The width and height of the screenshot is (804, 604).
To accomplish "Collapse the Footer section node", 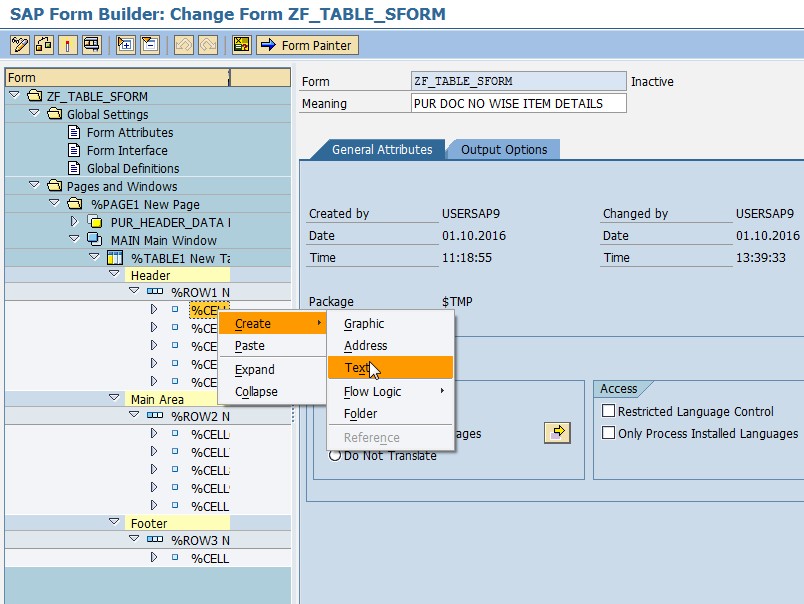I will point(114,522).
